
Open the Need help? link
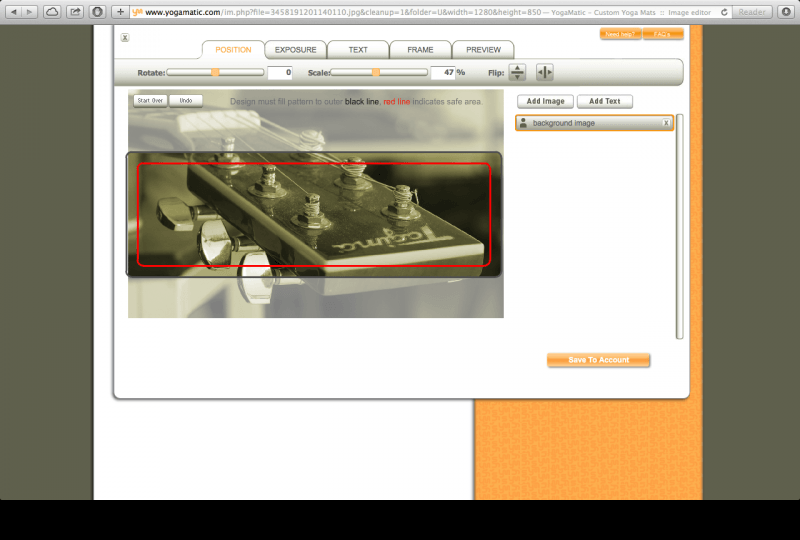tap(620, 34)
